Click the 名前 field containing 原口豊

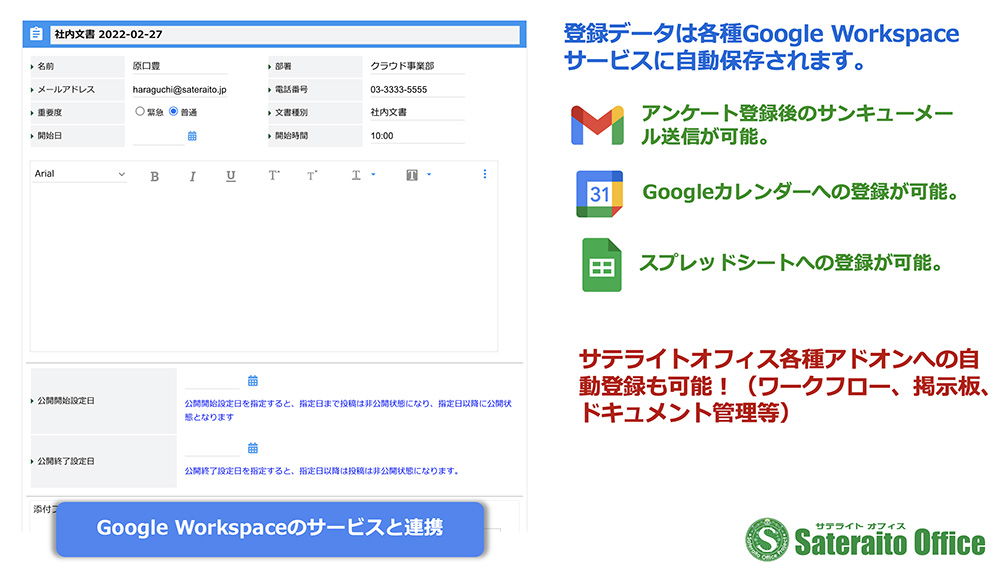(x=179, y=66)
